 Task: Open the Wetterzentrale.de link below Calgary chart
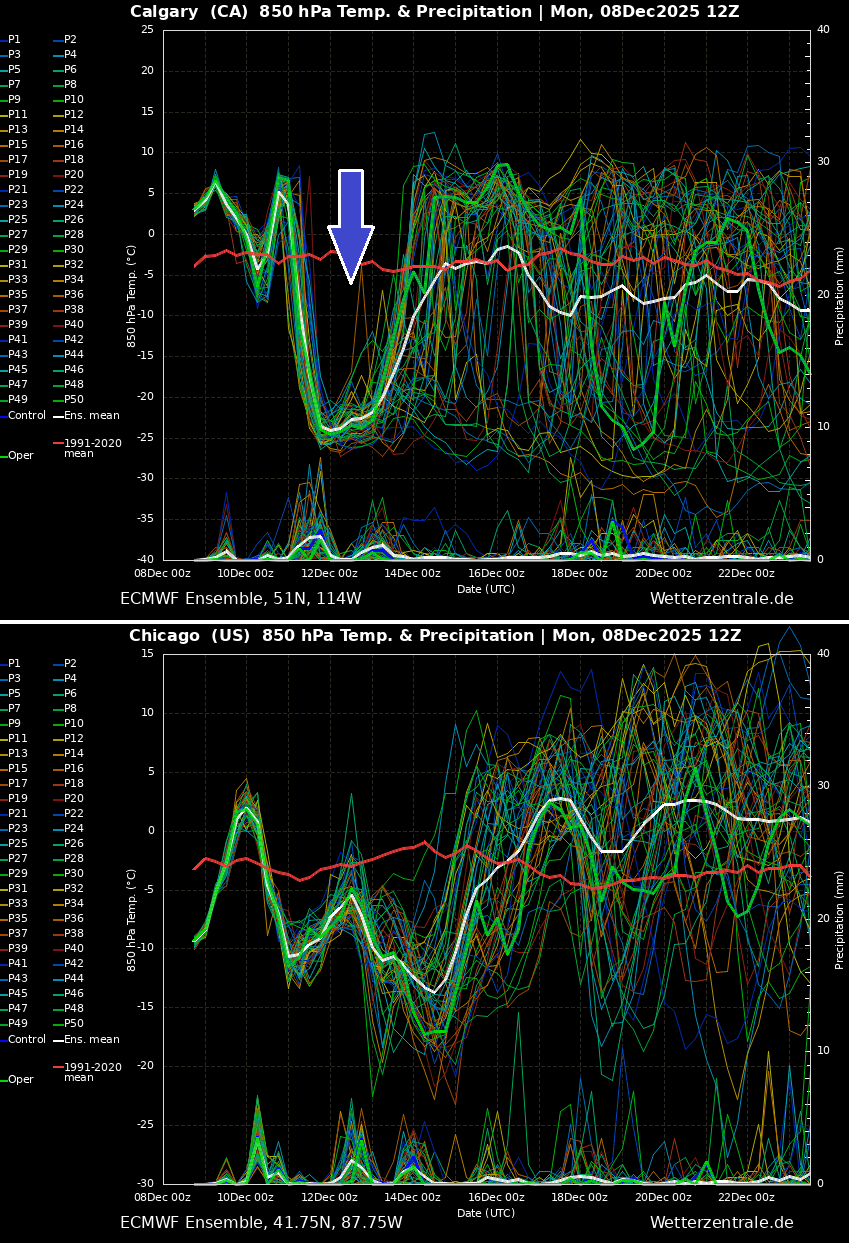[x=722, y=598]
